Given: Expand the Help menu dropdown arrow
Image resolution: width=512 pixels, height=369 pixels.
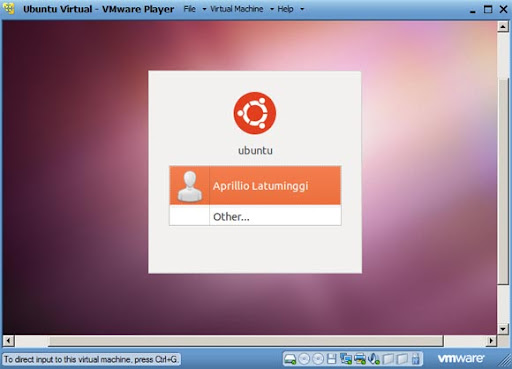Looking at the screenshot, I should point(302,9).
